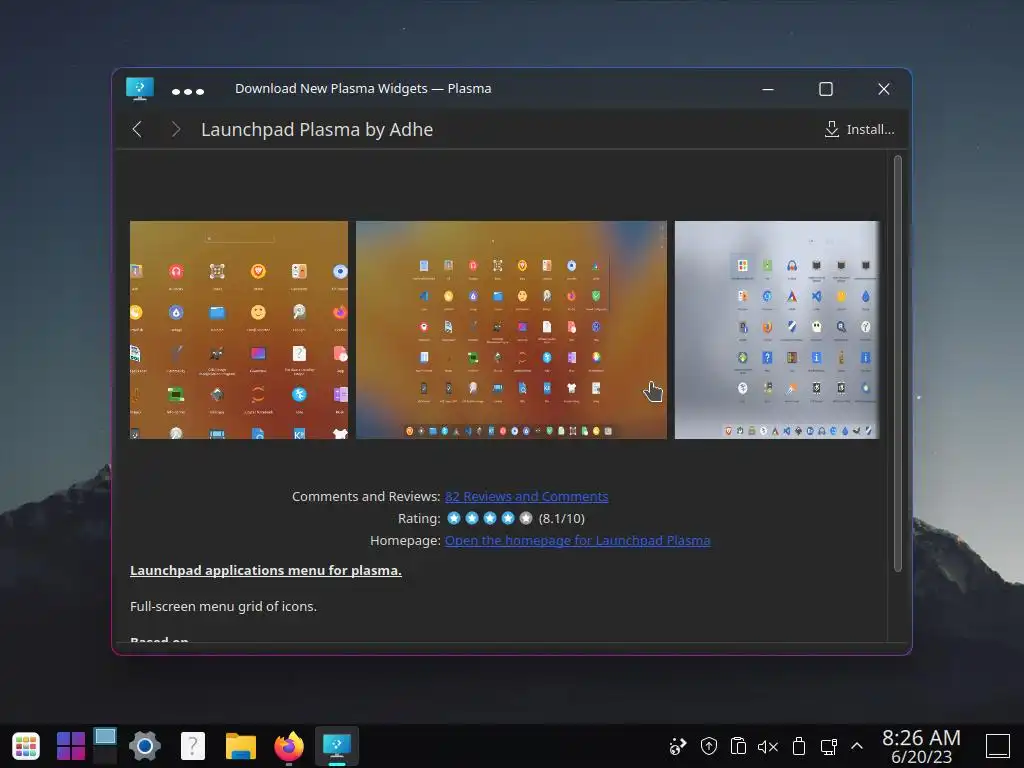Maximize the Download New Plasma Widgets window
1024x768 pixels.
point(825,89)
